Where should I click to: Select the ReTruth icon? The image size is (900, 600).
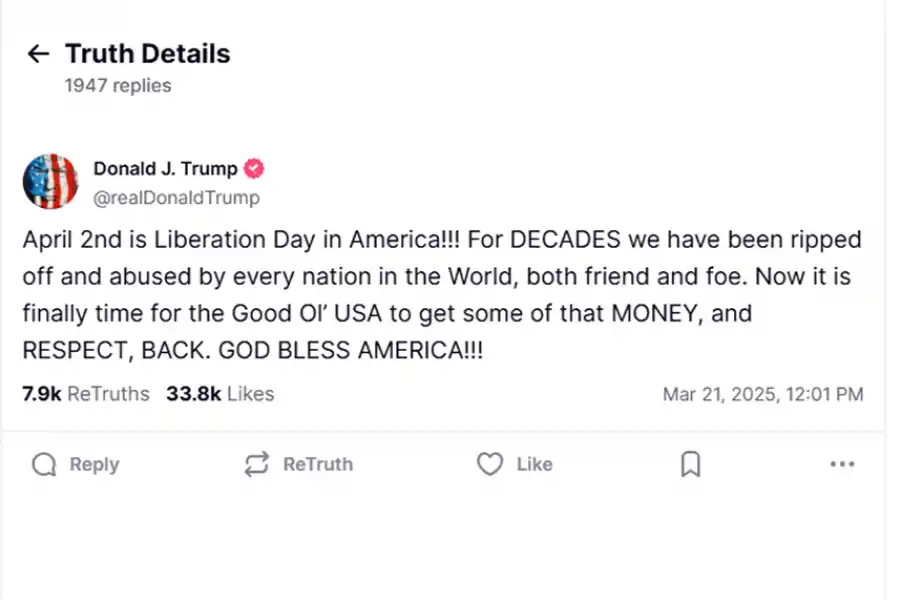[x=256, y=464]
